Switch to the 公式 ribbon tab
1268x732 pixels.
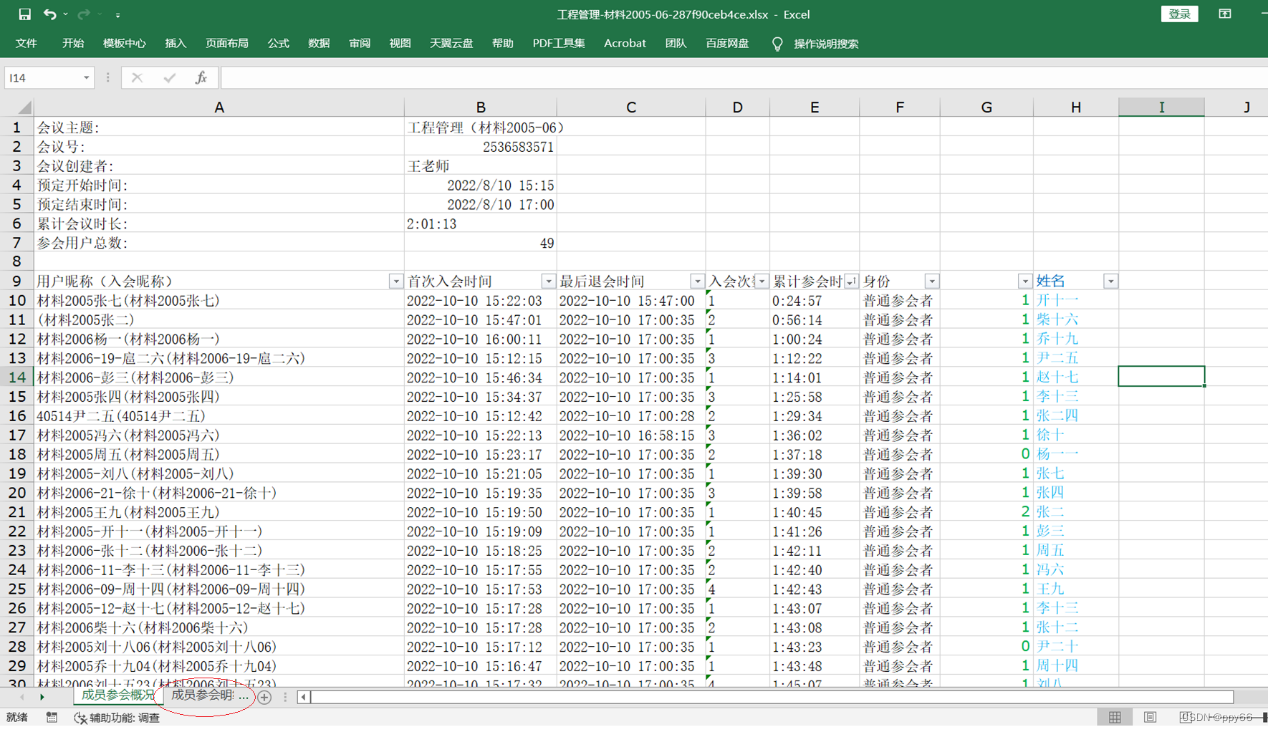point(278,44)
